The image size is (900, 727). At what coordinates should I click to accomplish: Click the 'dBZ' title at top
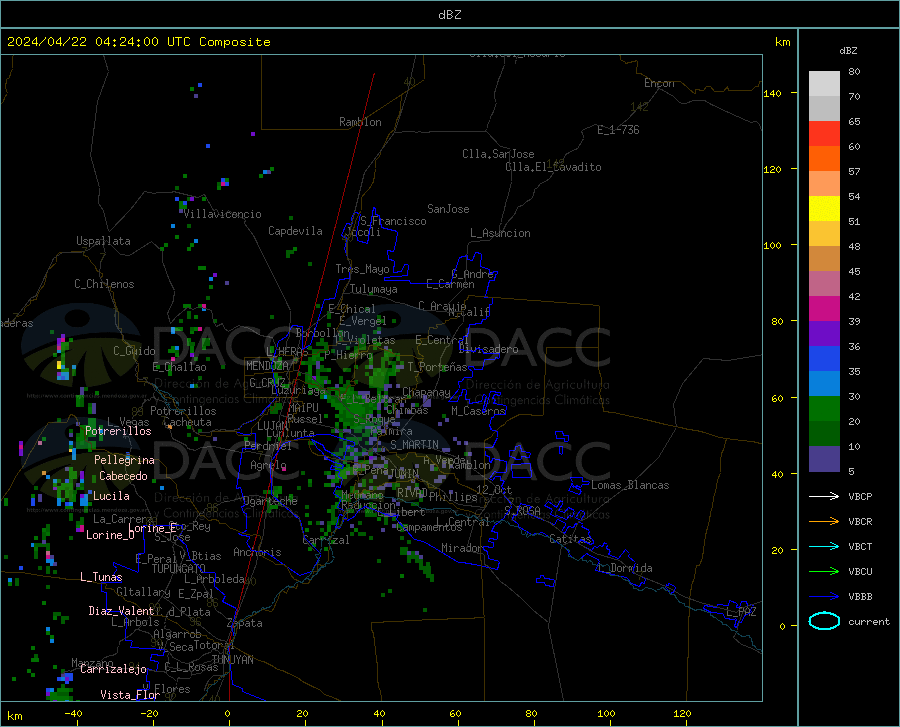pyautogui.click(x=449, y=15)
